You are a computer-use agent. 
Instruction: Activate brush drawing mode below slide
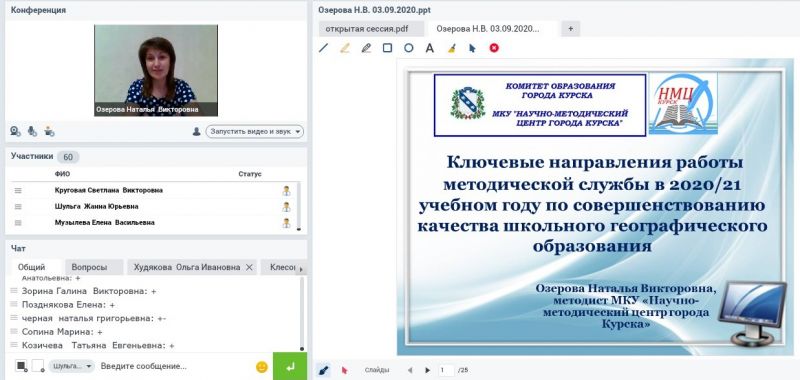tap(323, 370)
